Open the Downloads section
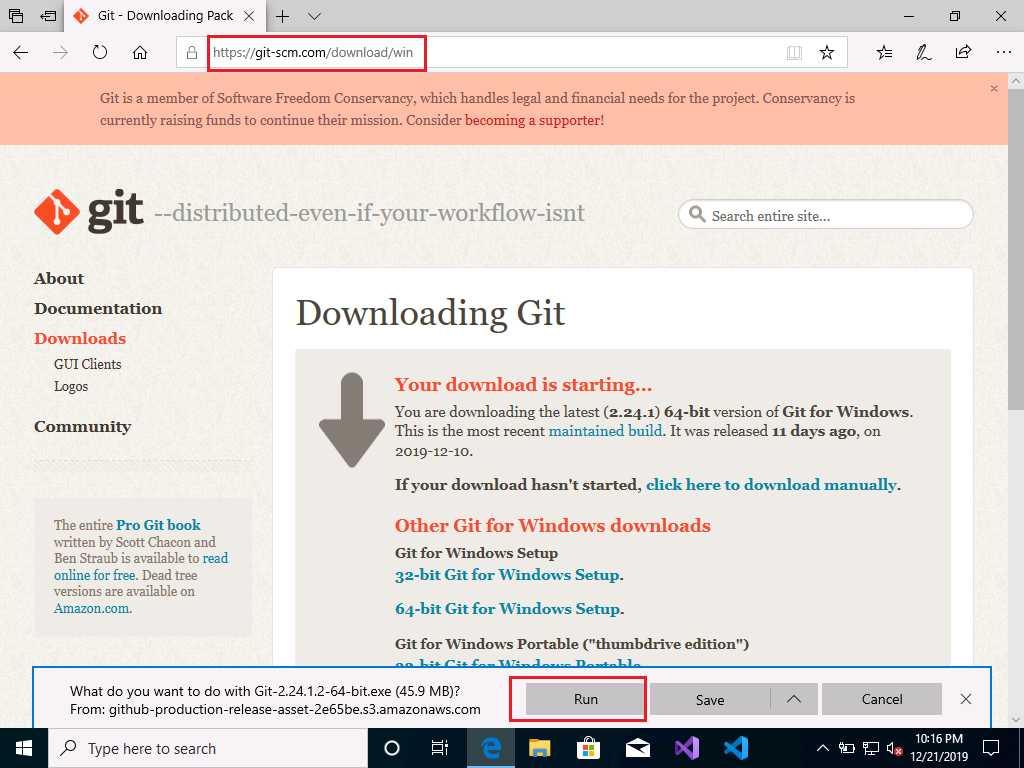1024x768 pixels. click(x=80, y=338)
